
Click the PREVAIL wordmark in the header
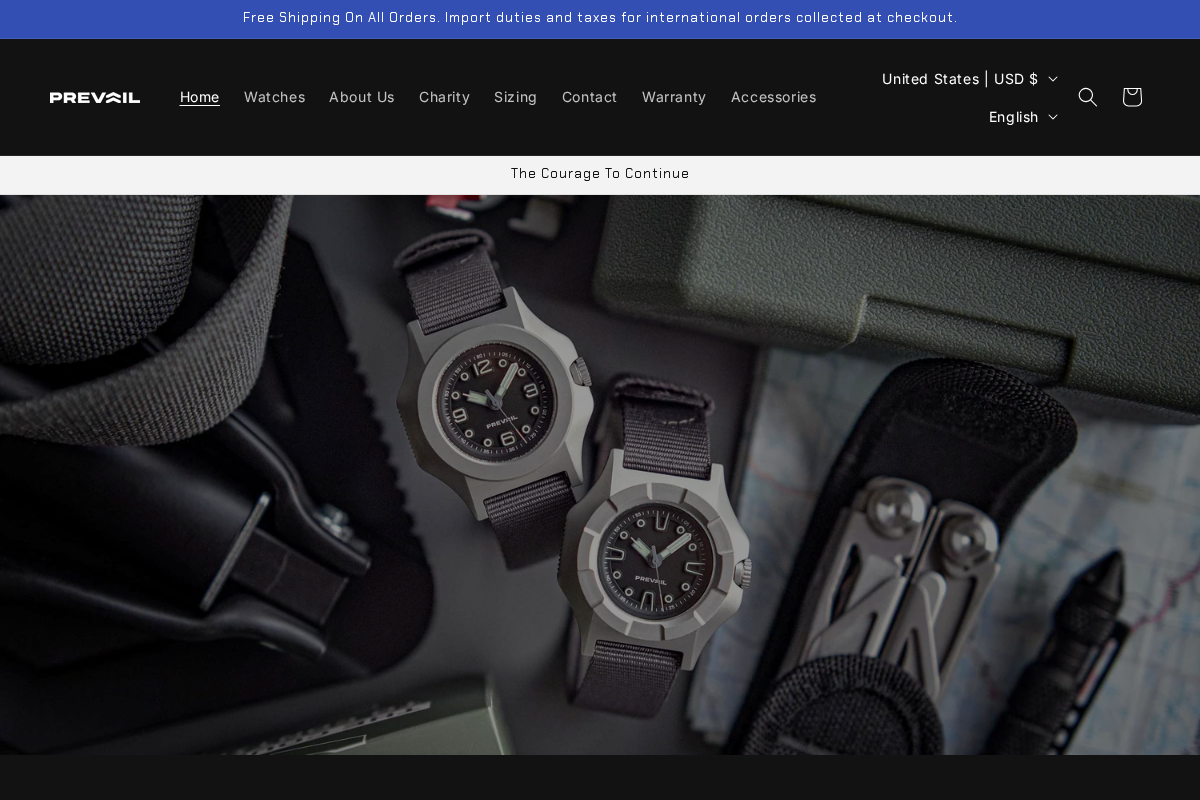pyautogui.click(x=95, y=97)
